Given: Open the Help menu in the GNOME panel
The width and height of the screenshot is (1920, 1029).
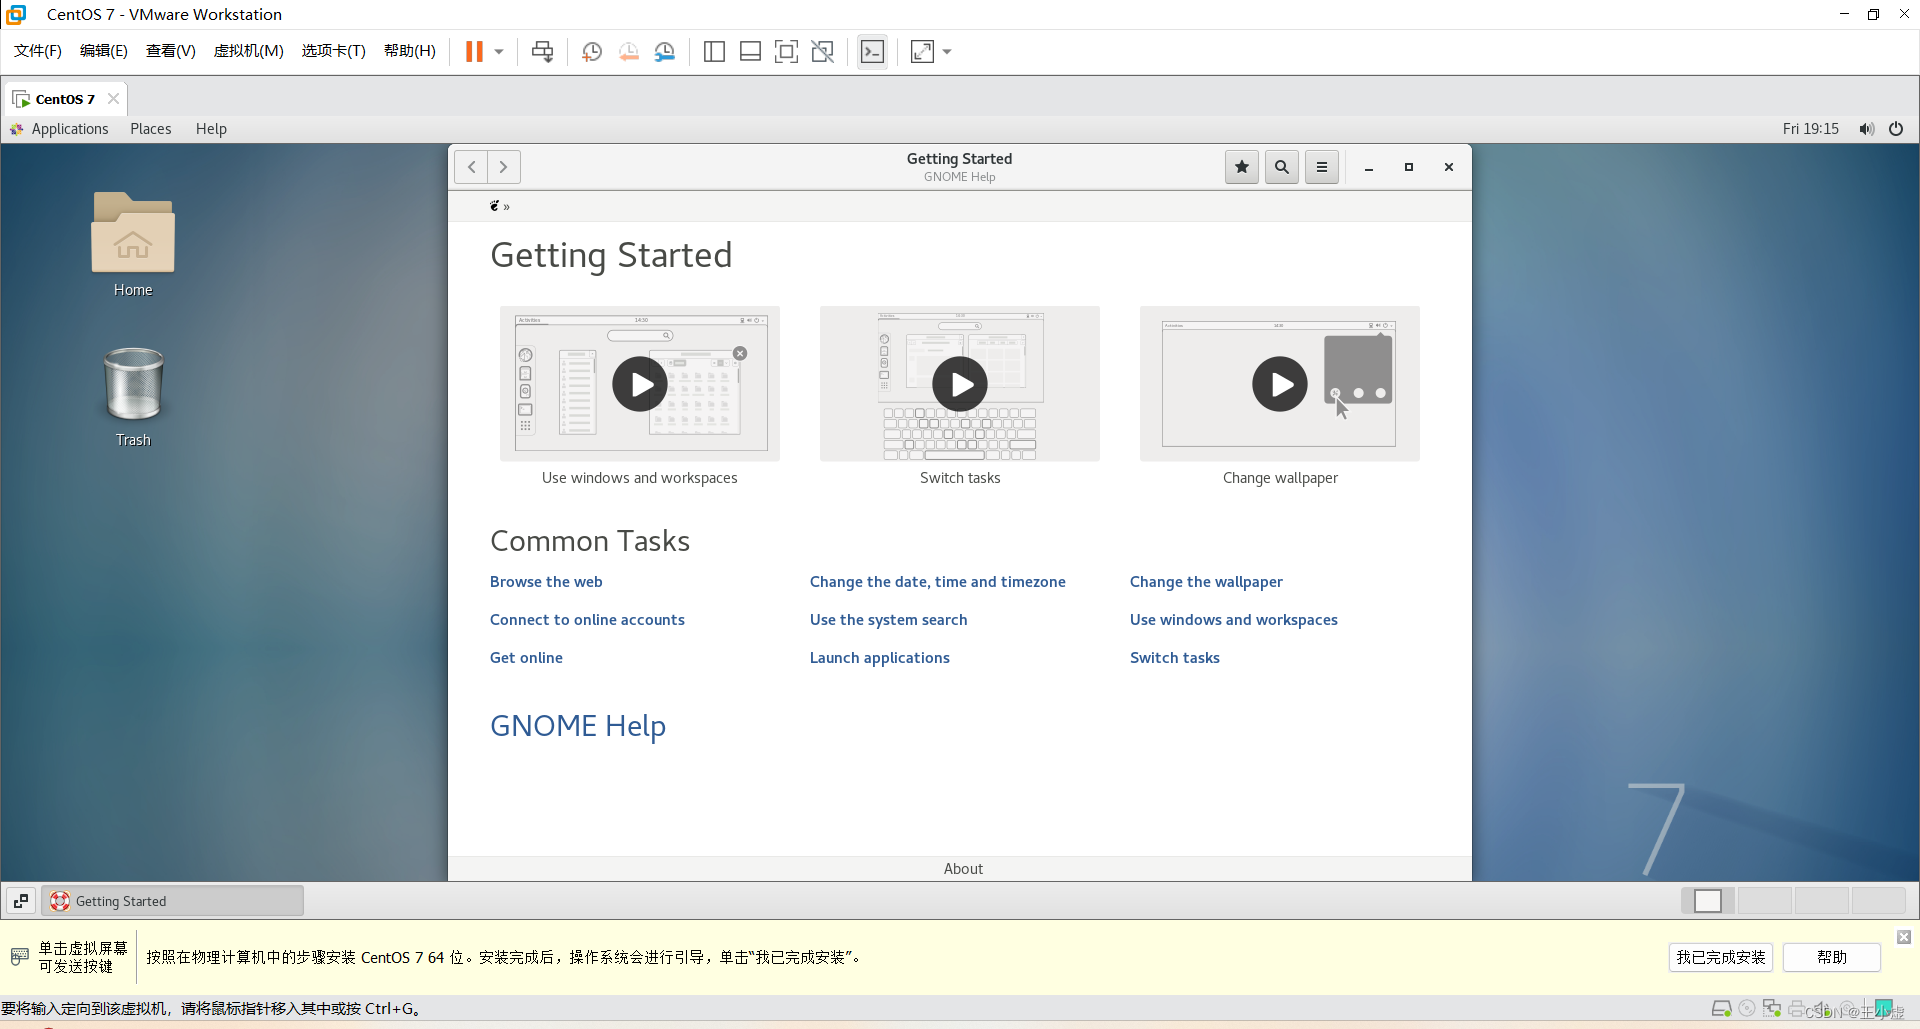Looking at the screenshot, I should click(x=211, y=129).
